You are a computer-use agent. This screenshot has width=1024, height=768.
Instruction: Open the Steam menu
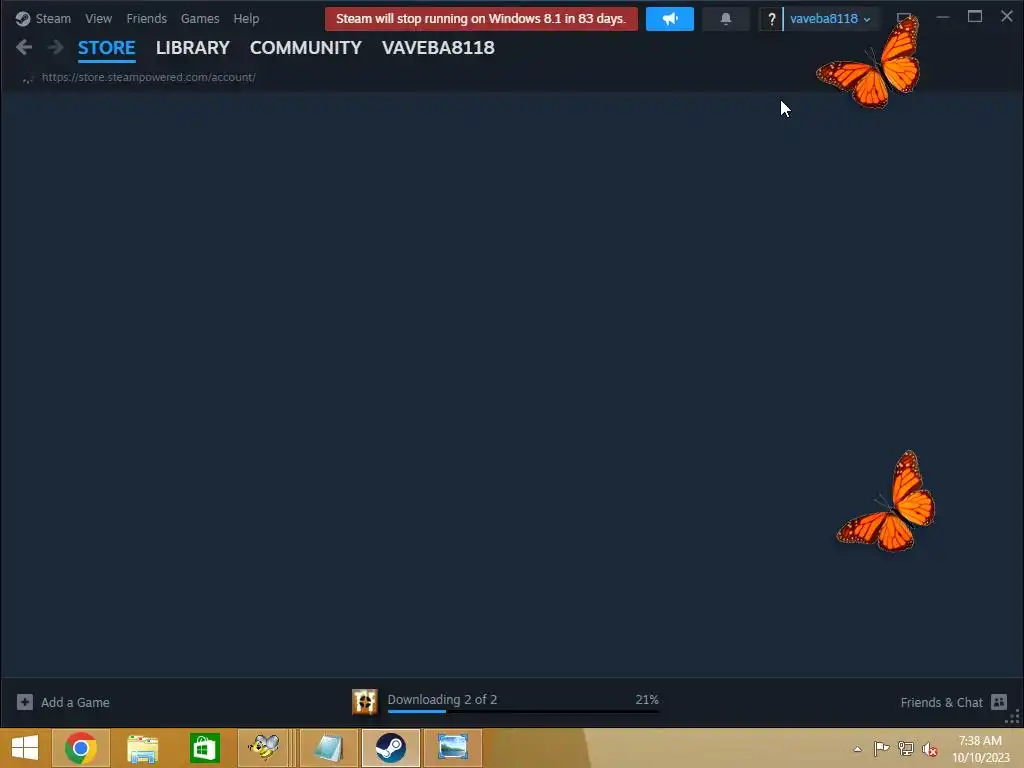[x=53, y=18]
